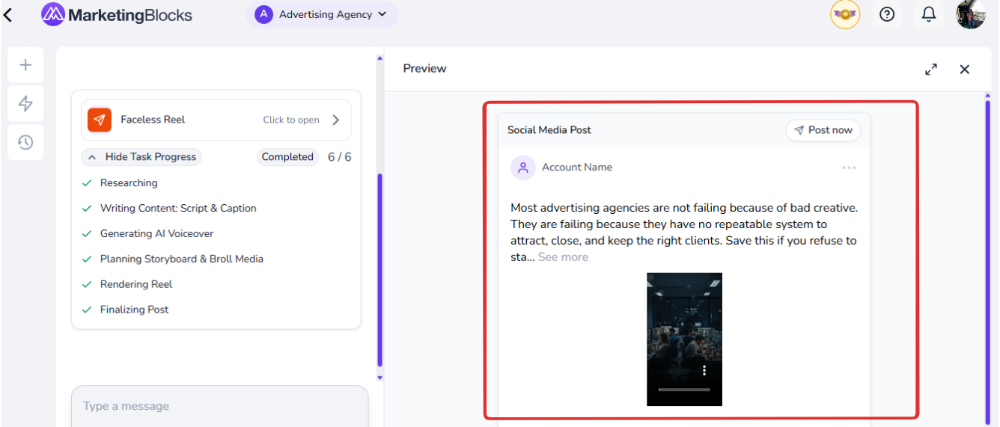Click the gold badge icon in header
The height and width of the screenshot is (427, 1000).
[x=845, y=14]
